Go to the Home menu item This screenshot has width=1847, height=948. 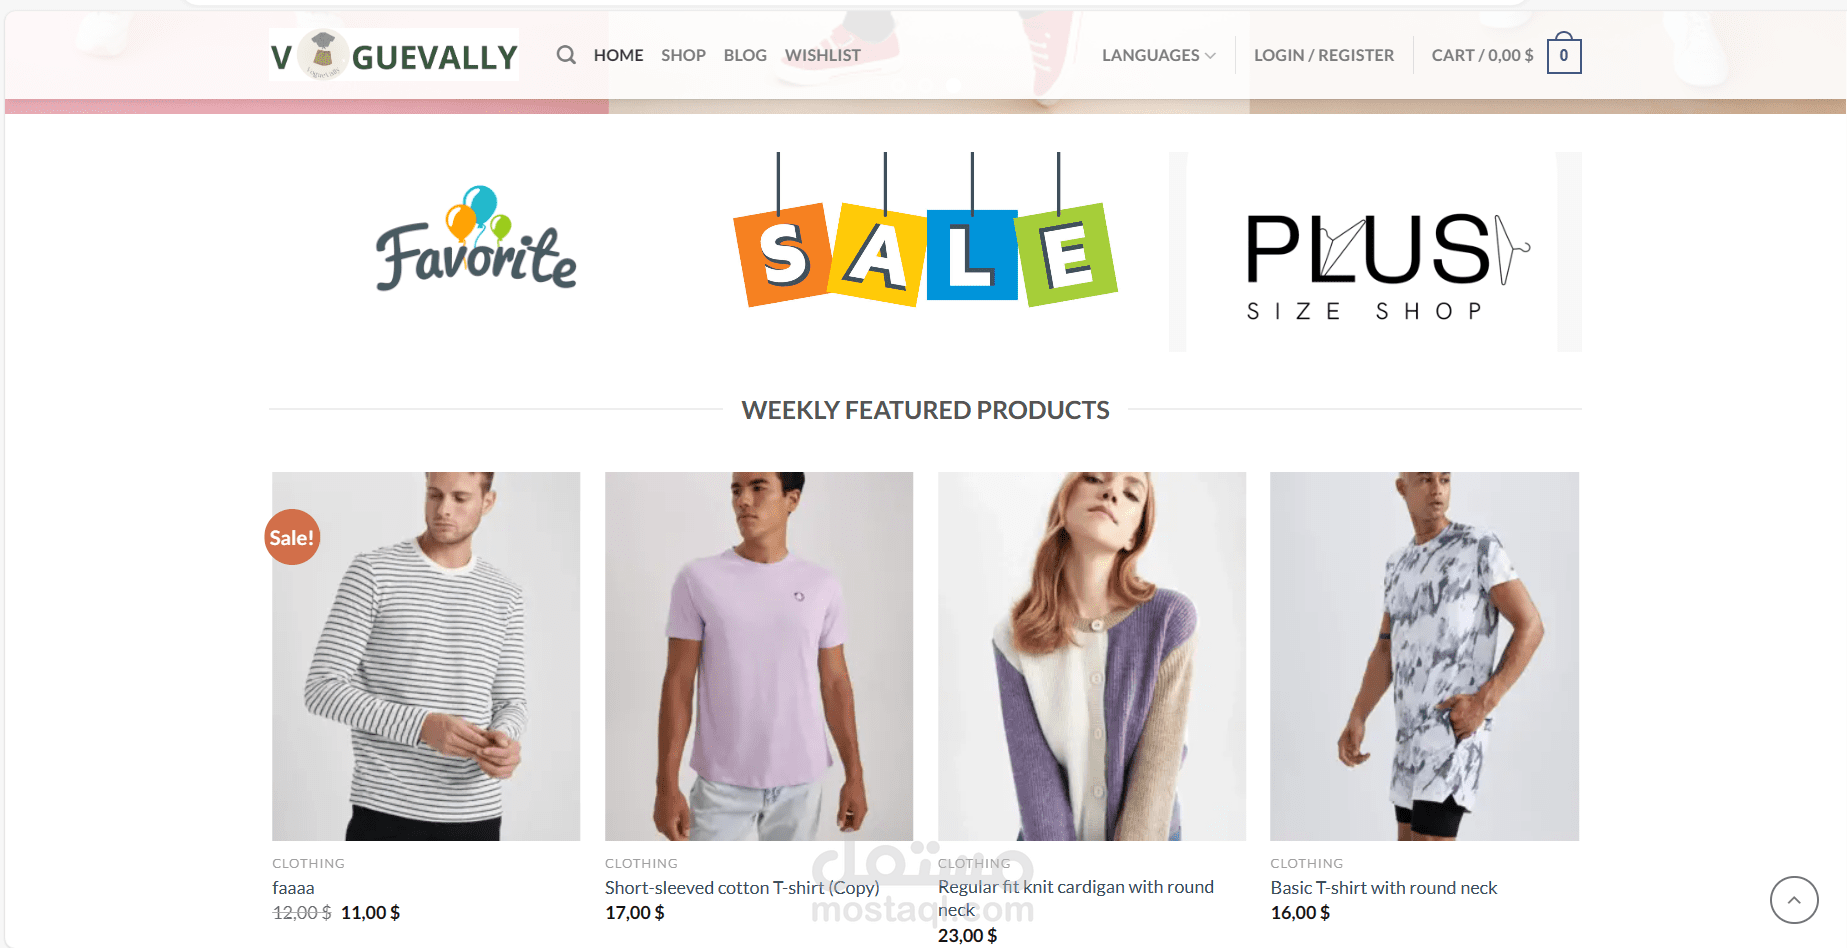(618, 55)
